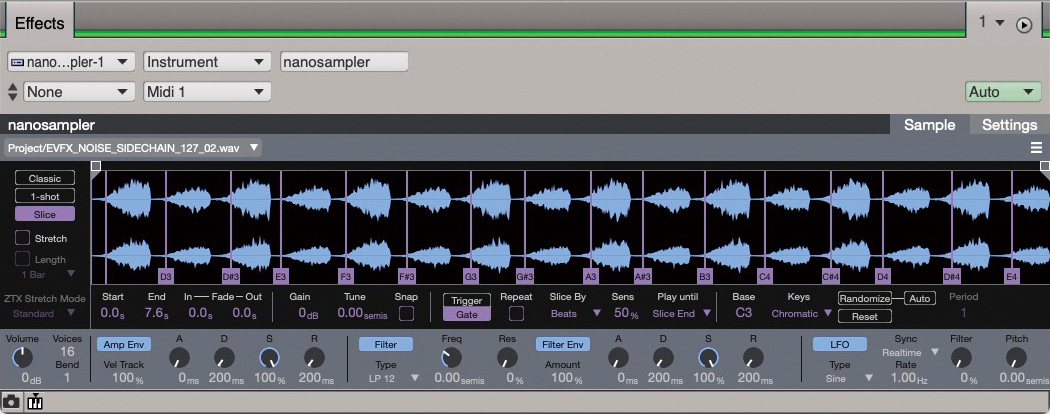Select the F#3 slice marker
This screenshot has height=414, width=1050.
tap(406, 276)
